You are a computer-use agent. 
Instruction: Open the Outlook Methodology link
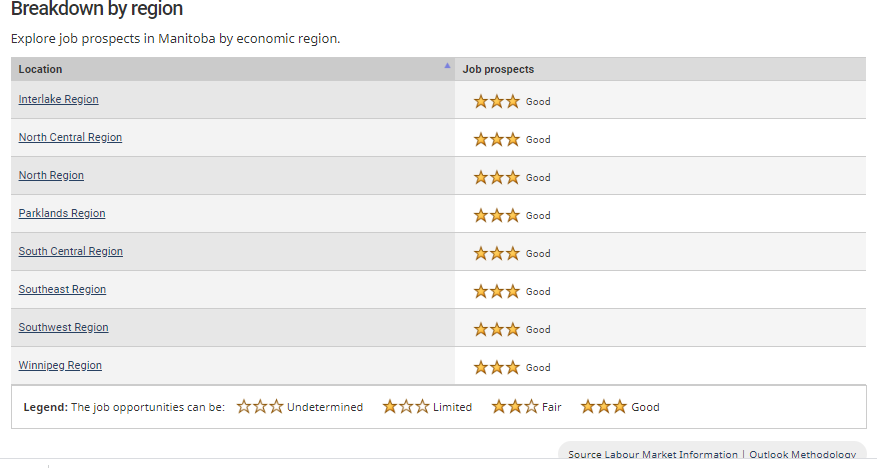pyautogui.click(x=802, y=455)
